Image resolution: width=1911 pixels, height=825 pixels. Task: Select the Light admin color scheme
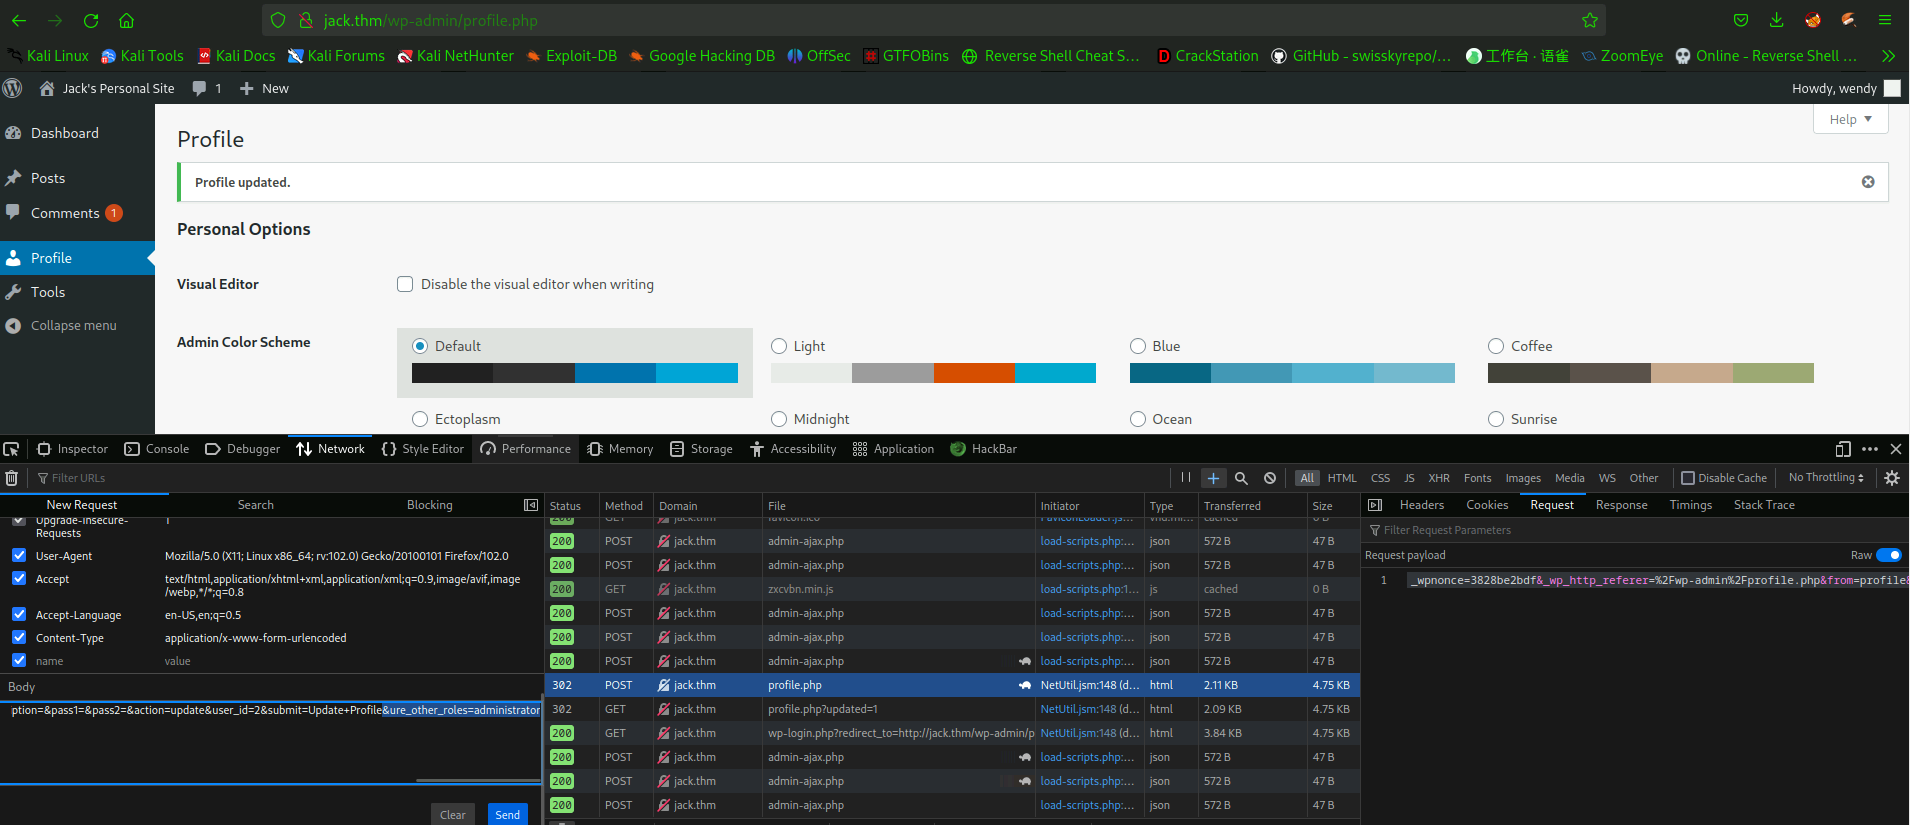click(779, 346)
